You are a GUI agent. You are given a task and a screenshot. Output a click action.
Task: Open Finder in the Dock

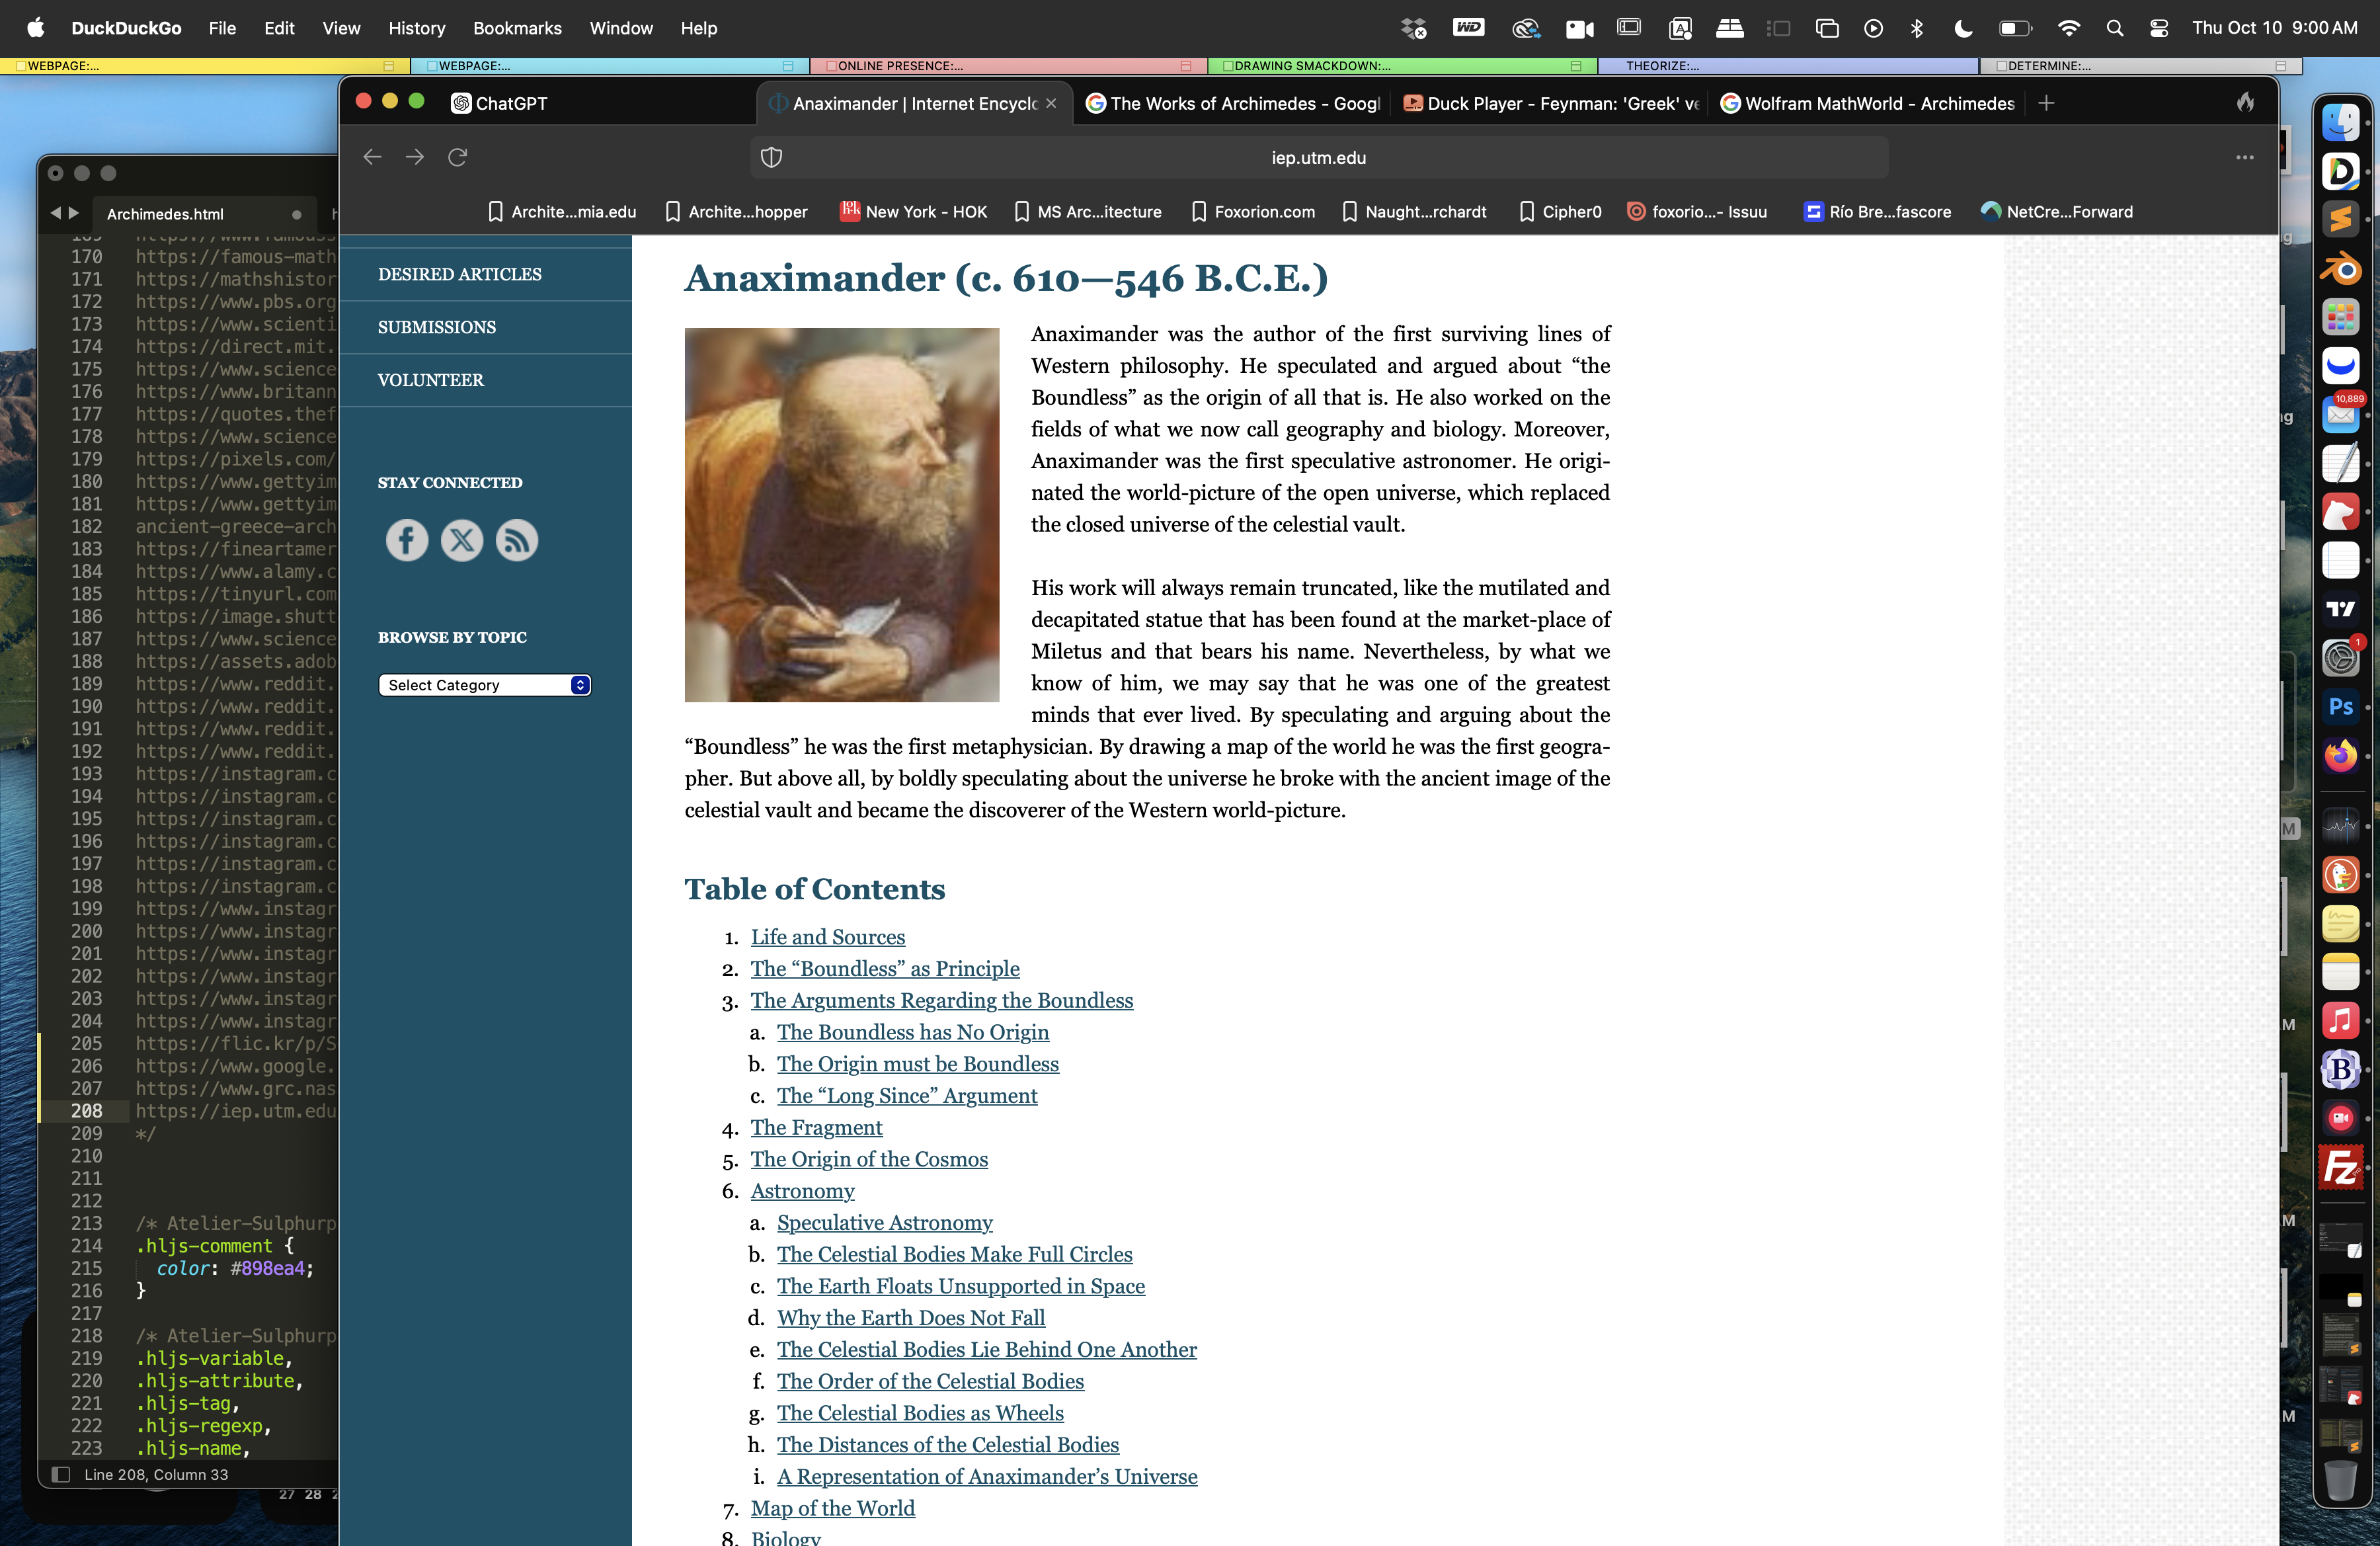tap(2340, 123)
